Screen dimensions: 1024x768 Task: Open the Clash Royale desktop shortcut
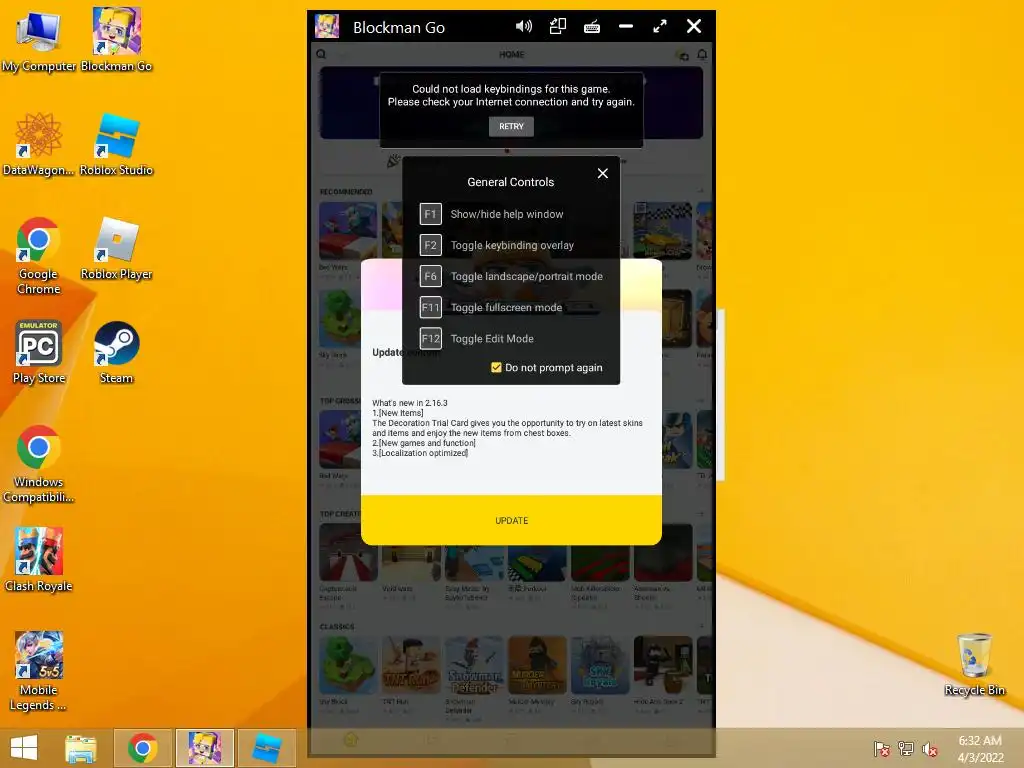[x=39, y=560]
